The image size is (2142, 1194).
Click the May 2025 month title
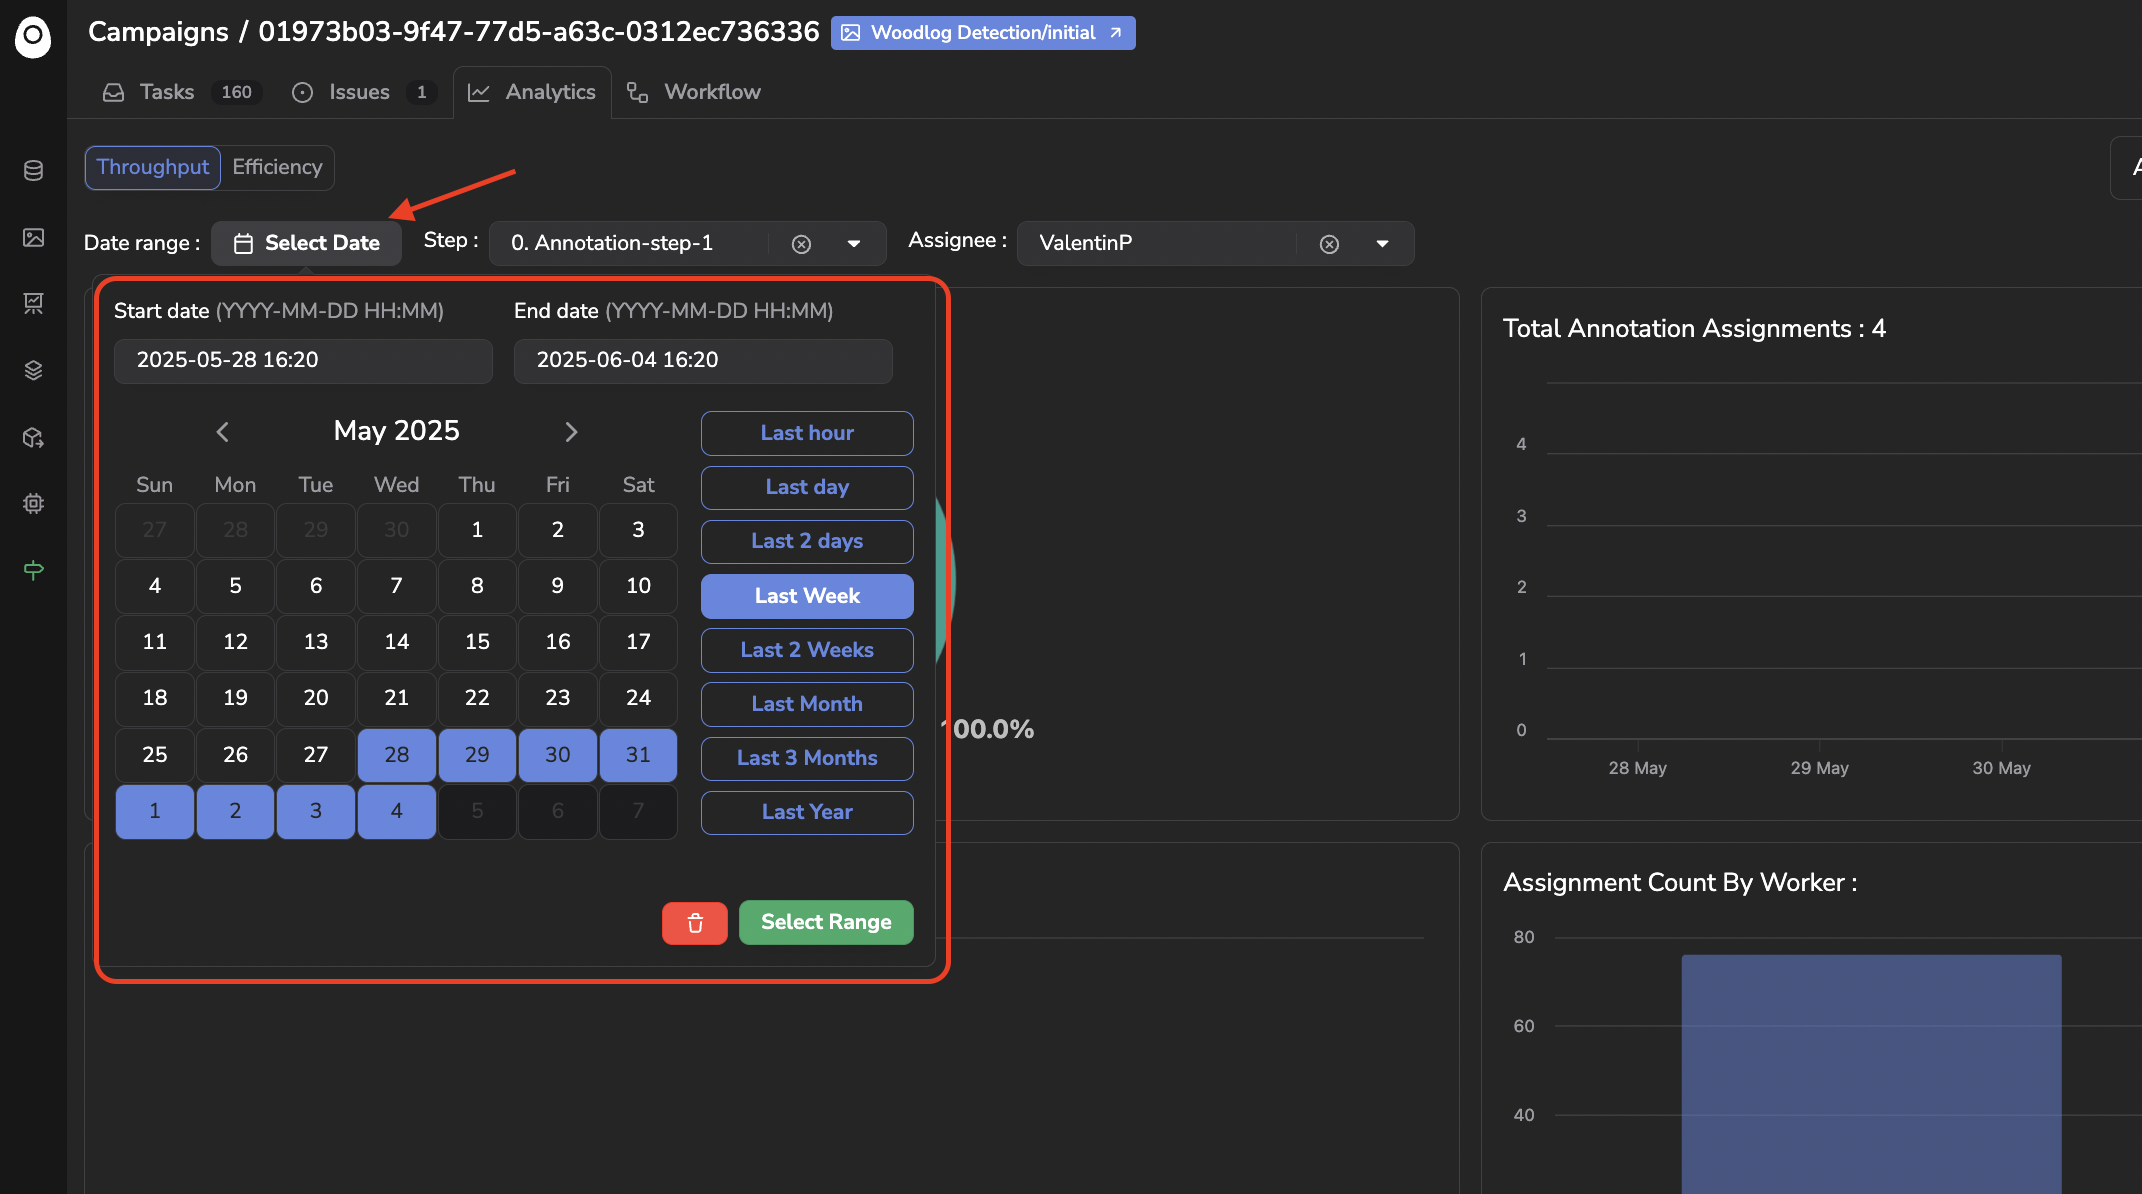coord(396,431)
